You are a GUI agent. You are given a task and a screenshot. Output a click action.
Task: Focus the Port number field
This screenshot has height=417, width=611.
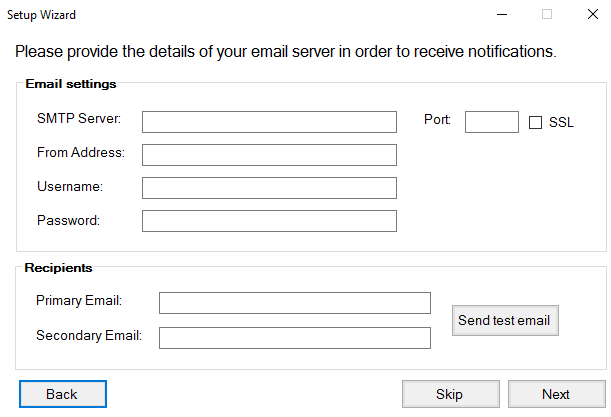click(492, 122)
